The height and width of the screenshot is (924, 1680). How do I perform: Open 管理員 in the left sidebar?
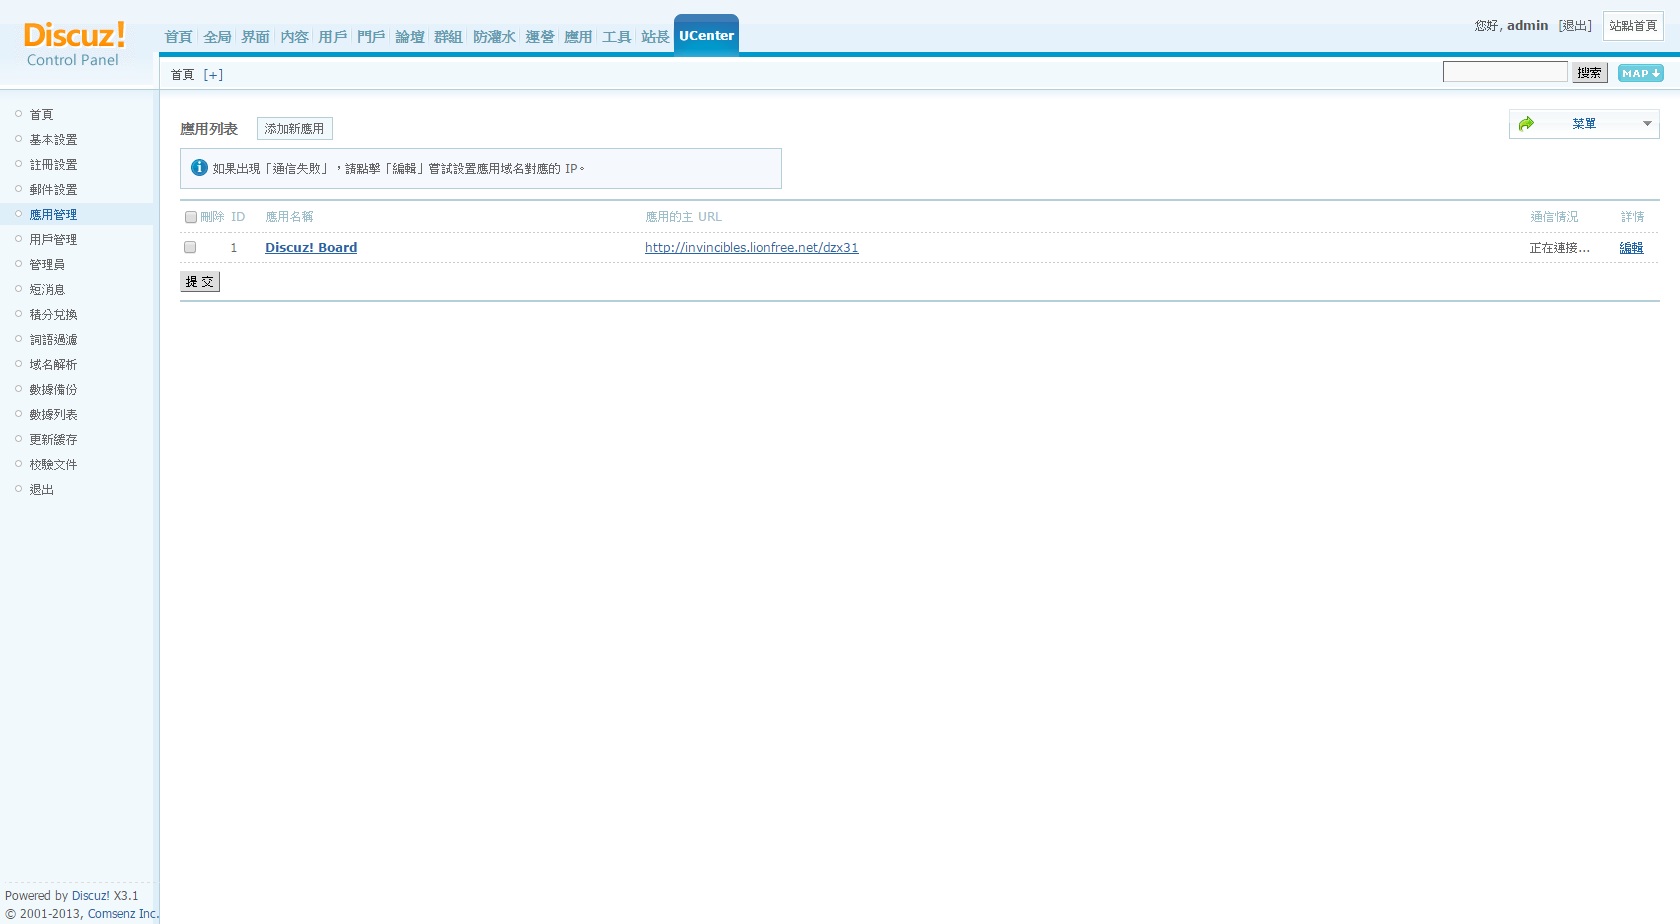[47, 265]
